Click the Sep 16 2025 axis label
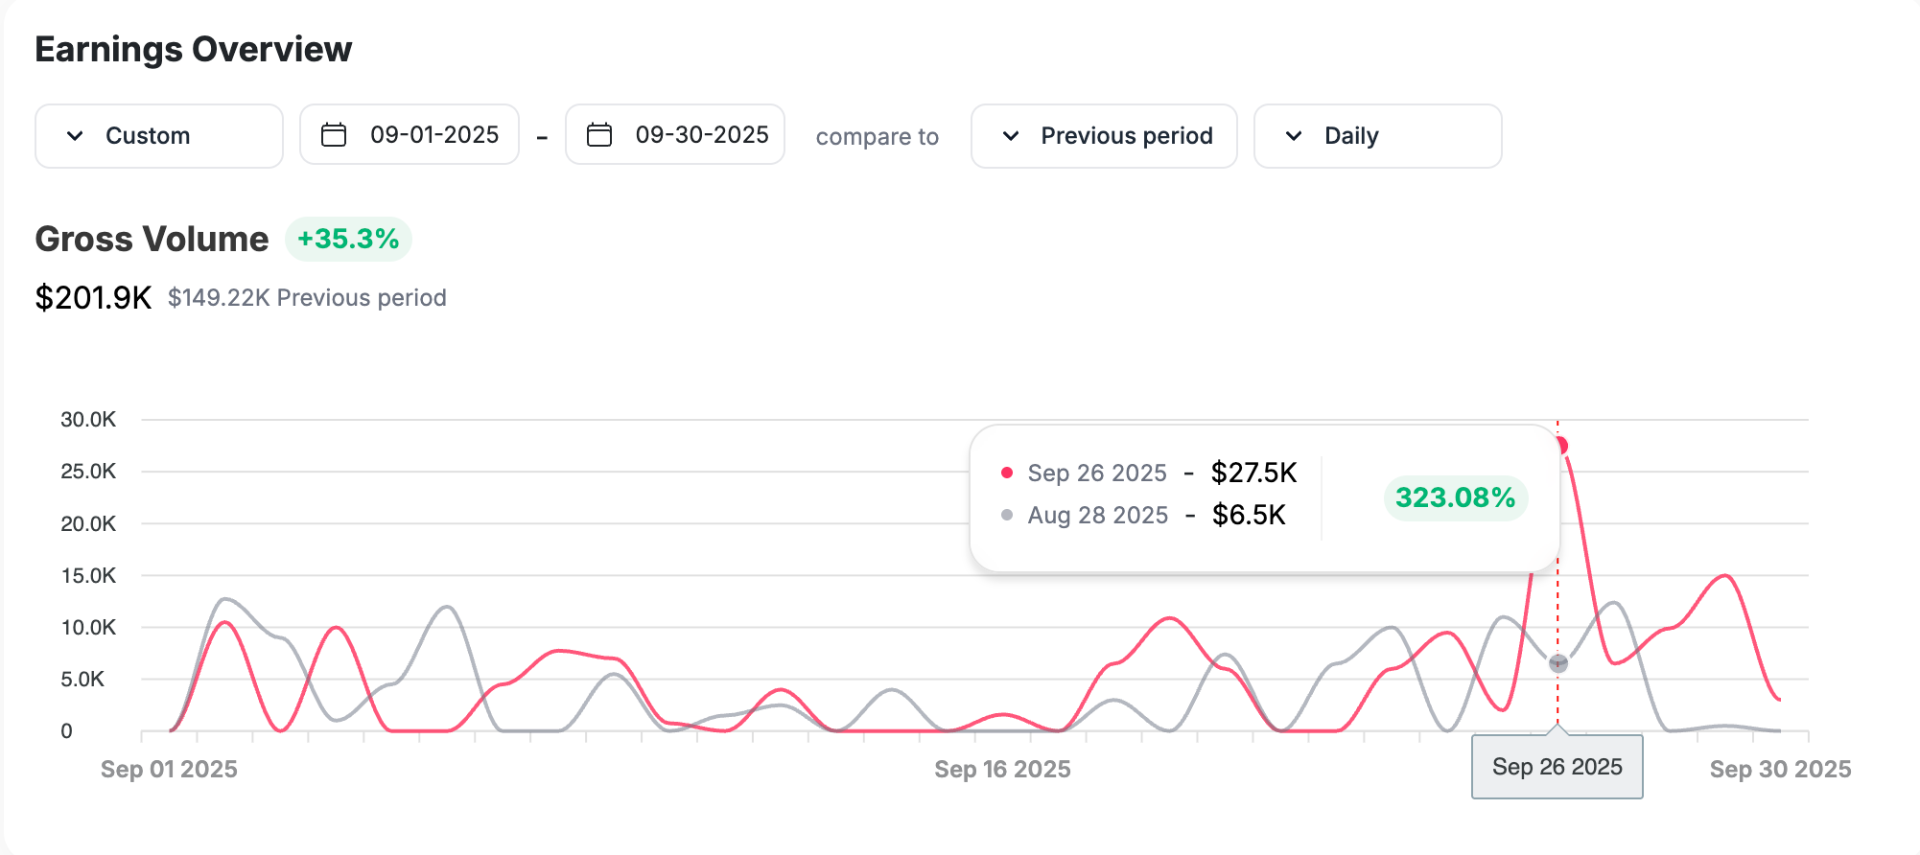Image resolution: width=1920 pixels, height=855 pixels. pyautogui.click(x=1002, y=769)
